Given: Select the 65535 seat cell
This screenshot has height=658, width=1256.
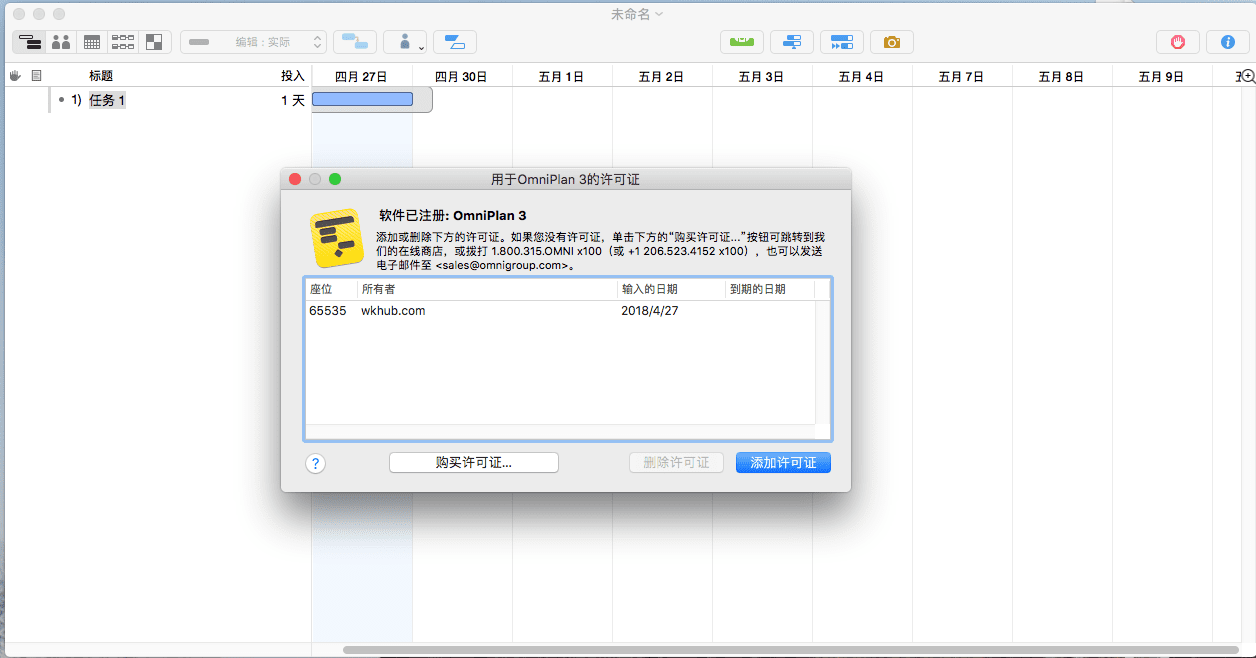Looking at the screenshot, I should tap(328, 311).
